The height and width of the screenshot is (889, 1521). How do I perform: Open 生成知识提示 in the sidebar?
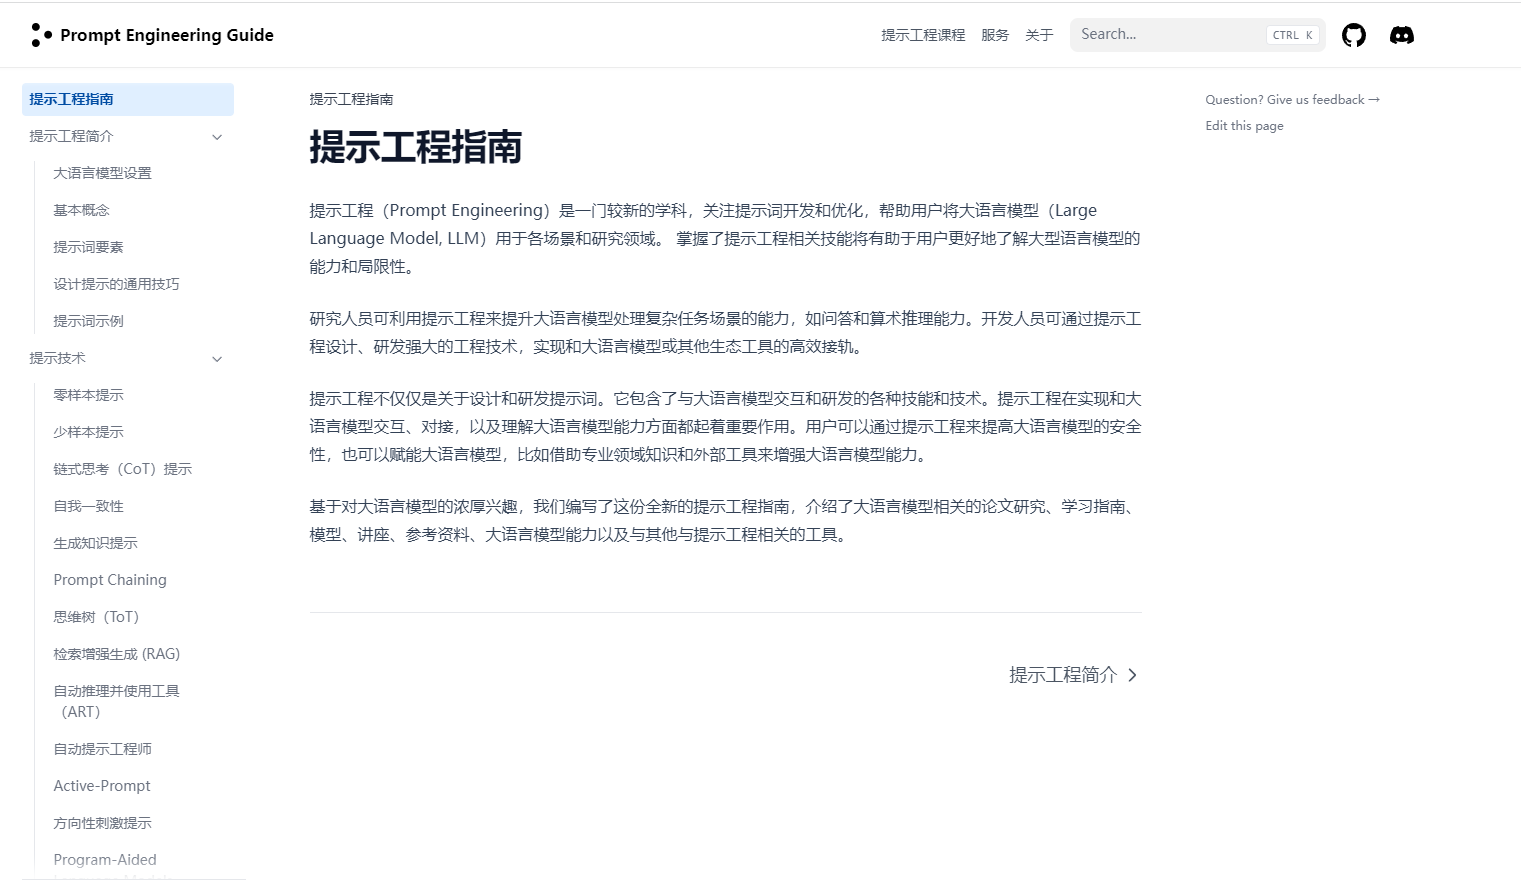click(95, 543)
